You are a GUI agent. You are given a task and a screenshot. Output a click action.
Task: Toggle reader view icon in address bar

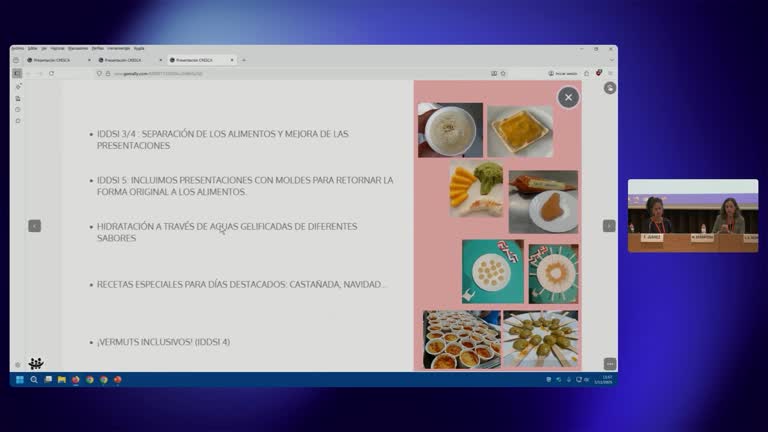coord(493,73)
